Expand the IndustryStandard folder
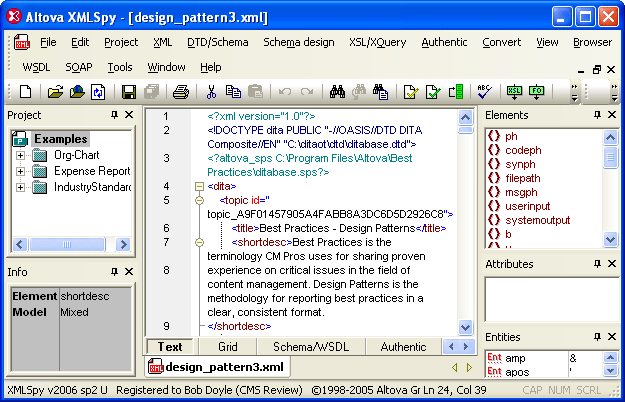This screenshot has height=402, width=625. [20, 187]
